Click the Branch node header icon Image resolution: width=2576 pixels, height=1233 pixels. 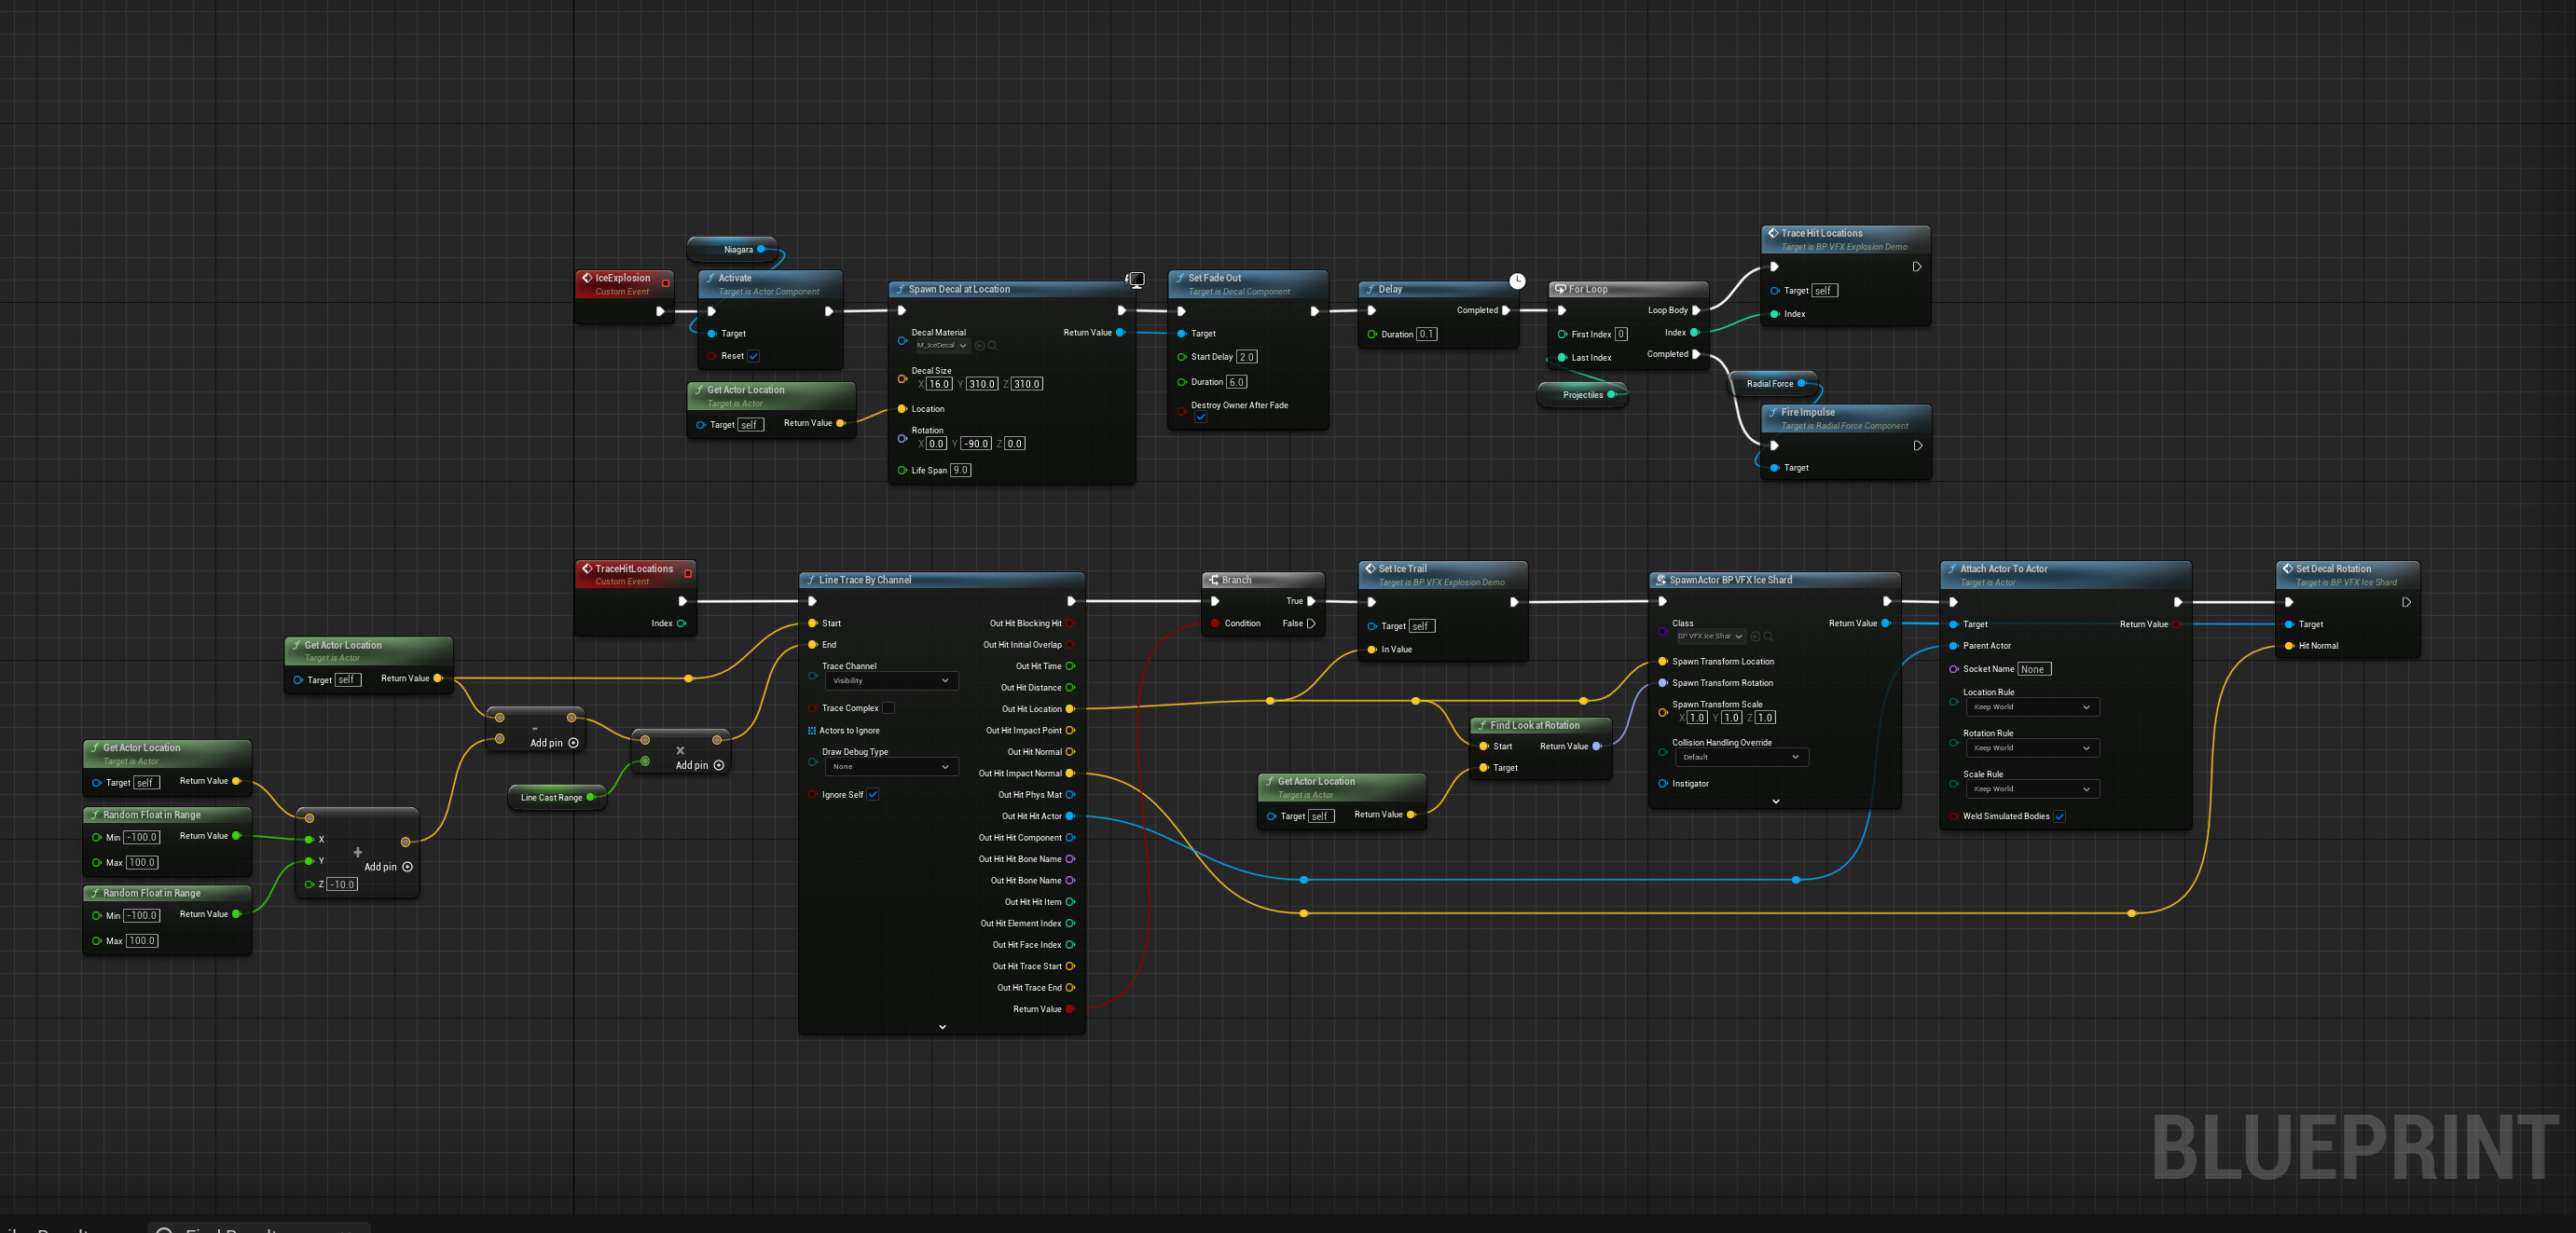1213,580
